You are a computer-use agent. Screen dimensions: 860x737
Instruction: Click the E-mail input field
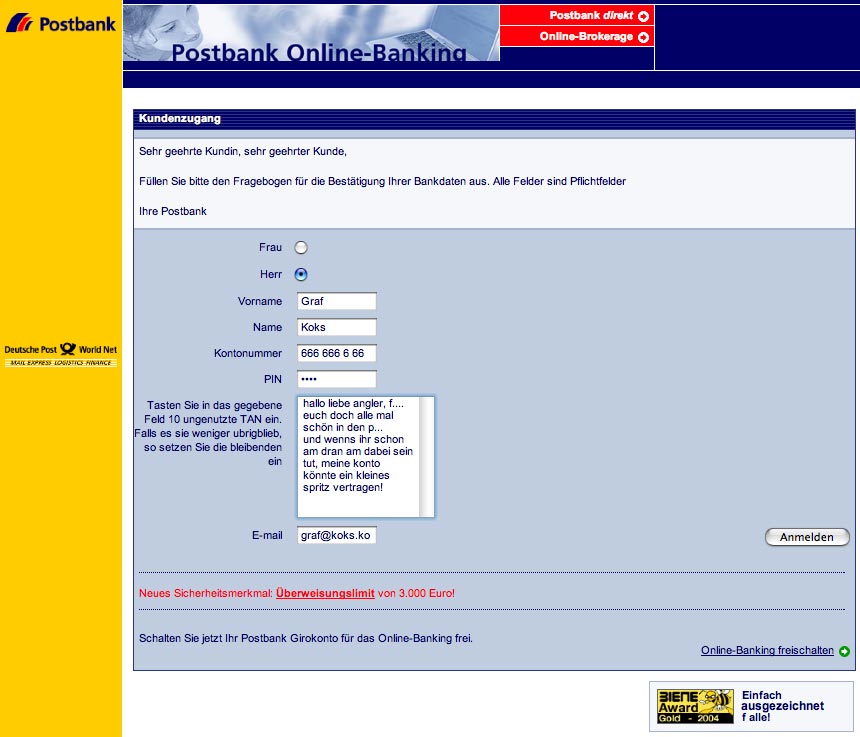(337, 535)
